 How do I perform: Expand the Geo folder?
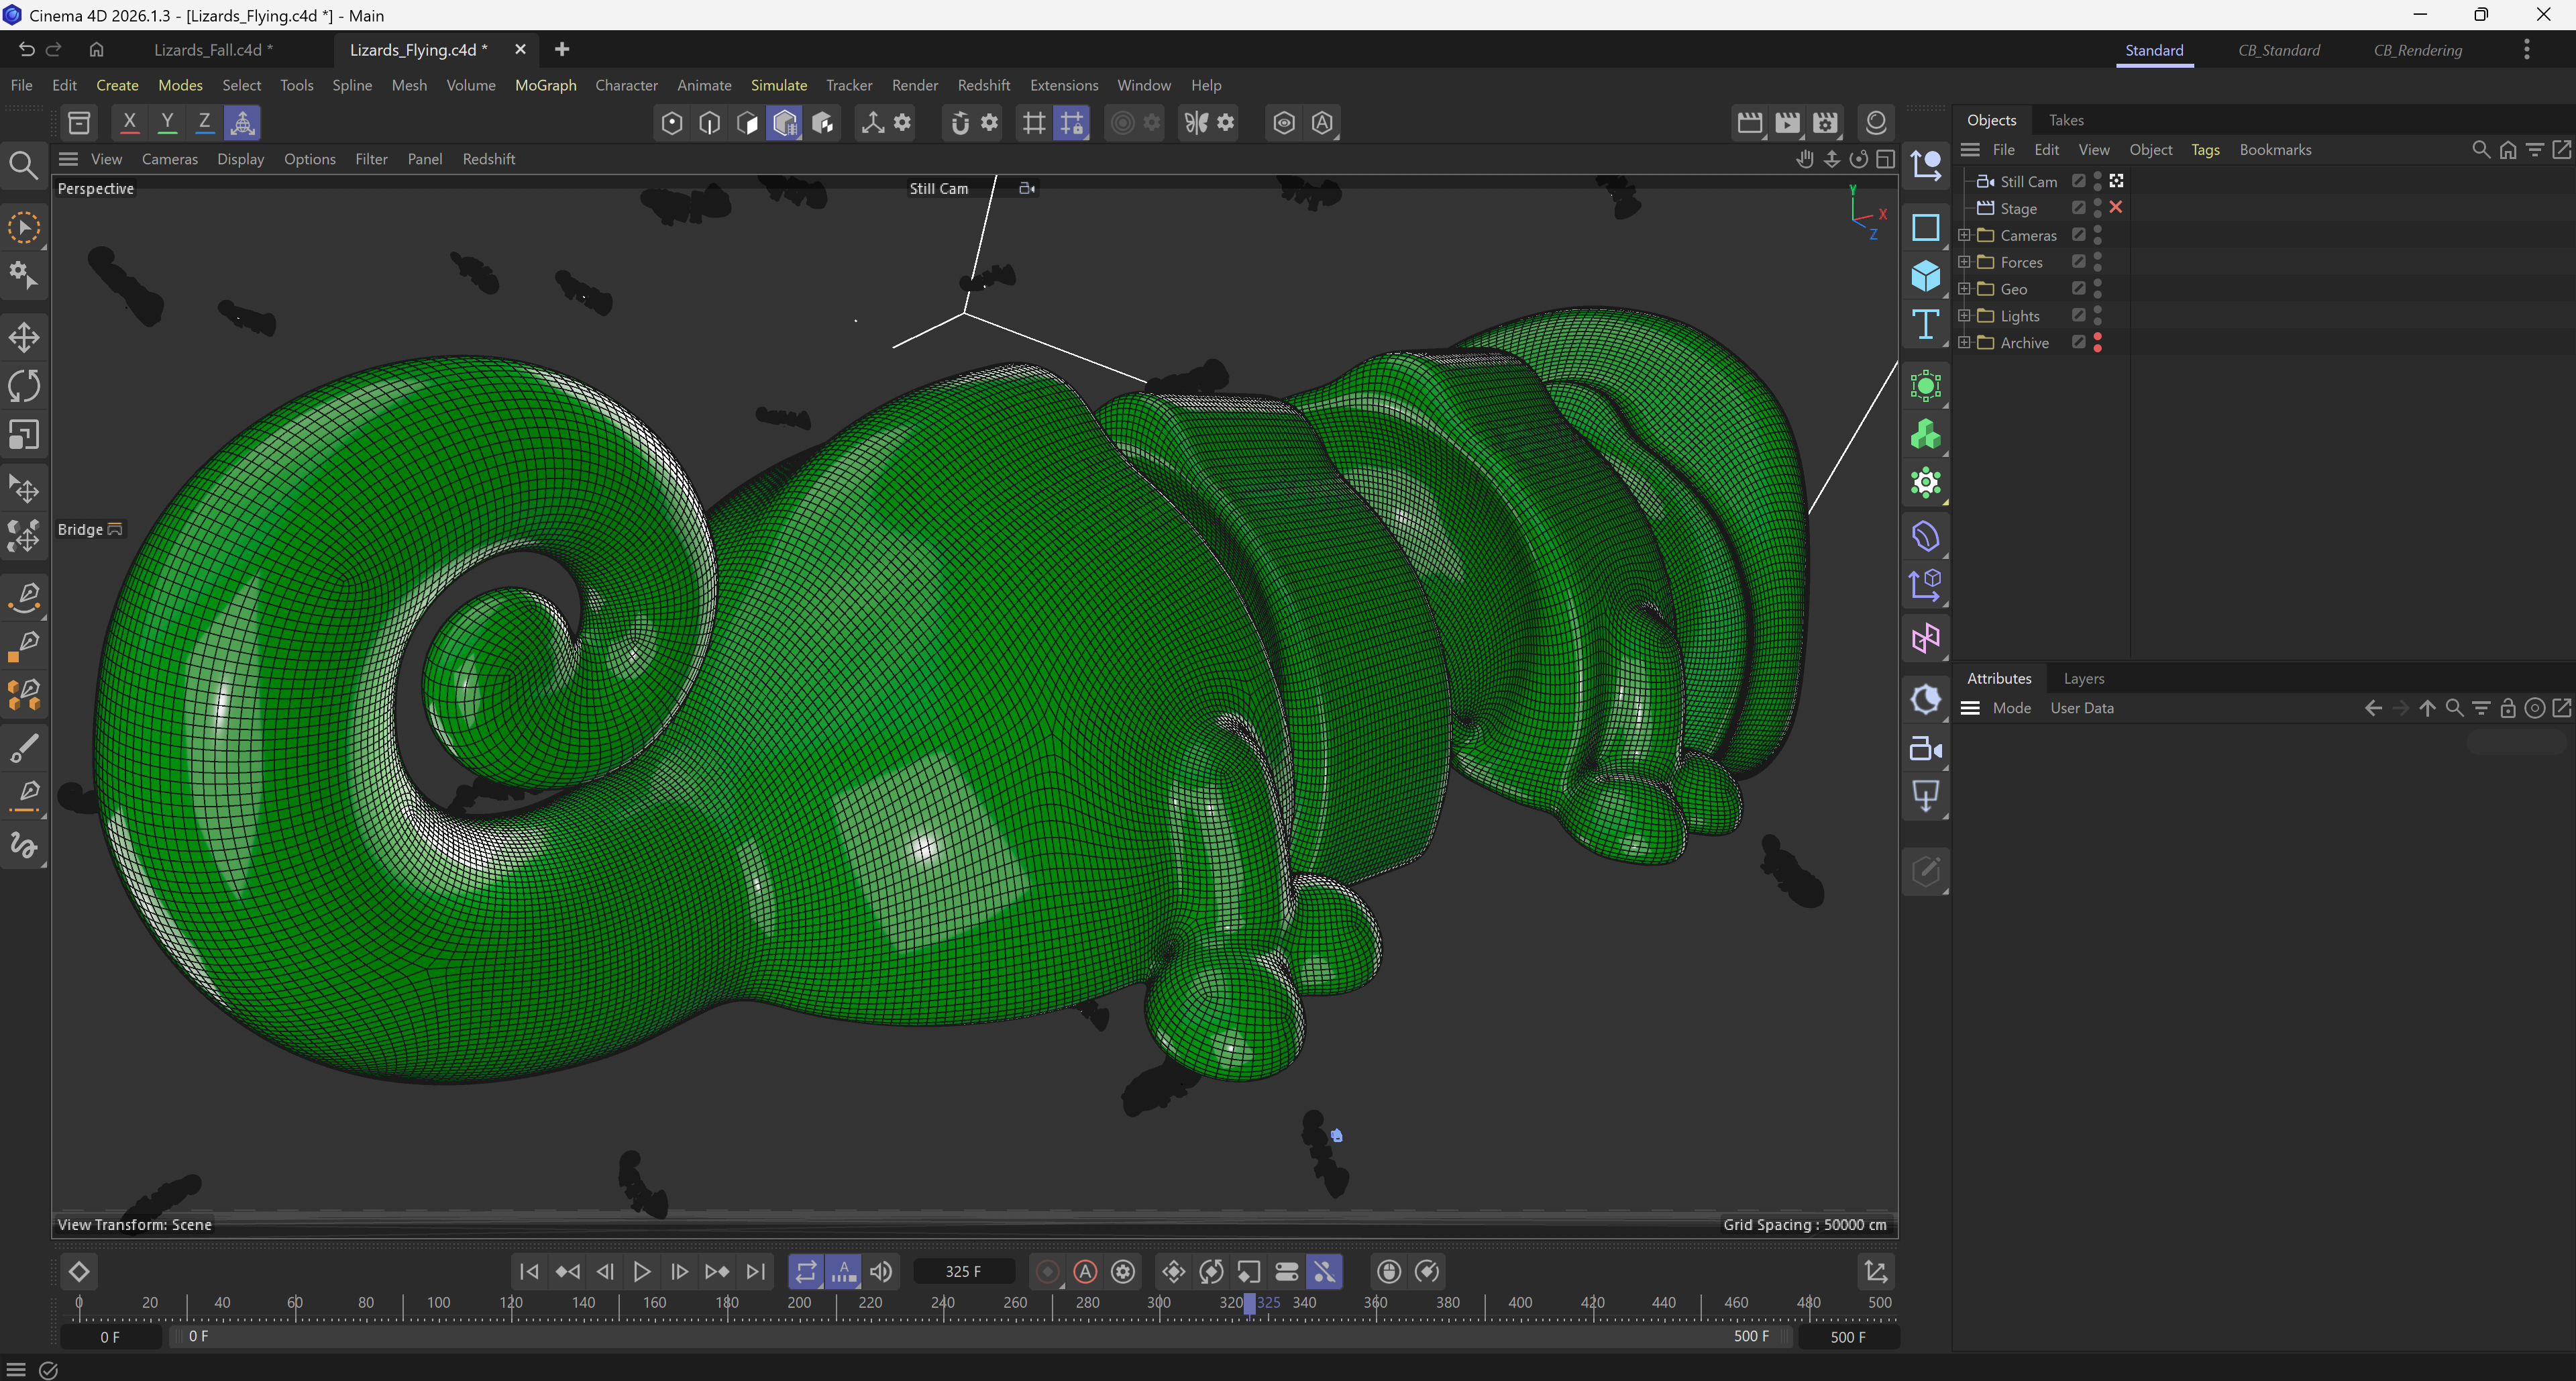click(1964, 289)
